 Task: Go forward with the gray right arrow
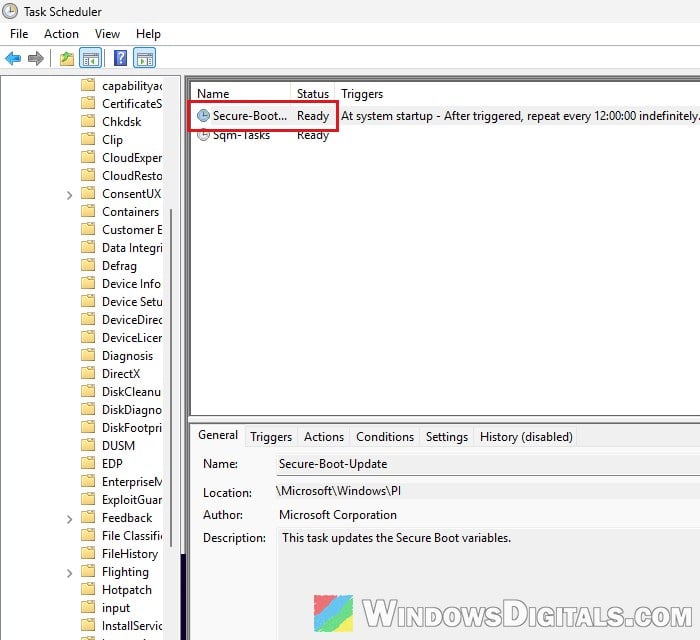tap(36, 58)
